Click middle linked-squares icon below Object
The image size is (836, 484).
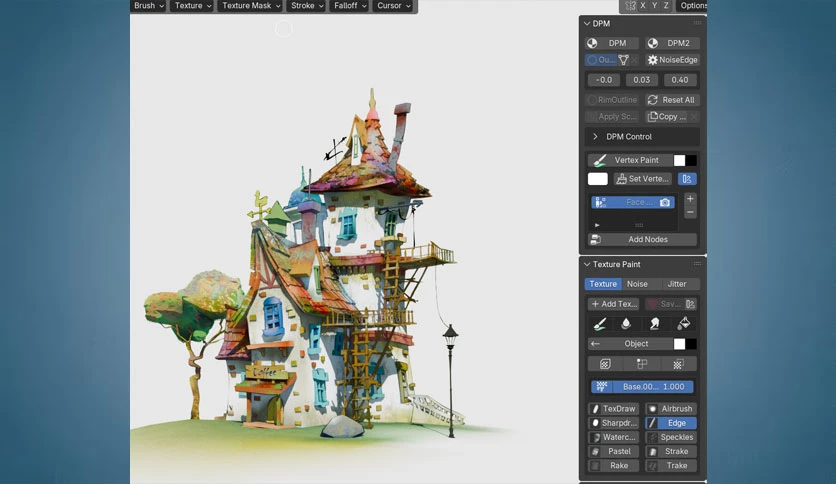tap(642, 364)
